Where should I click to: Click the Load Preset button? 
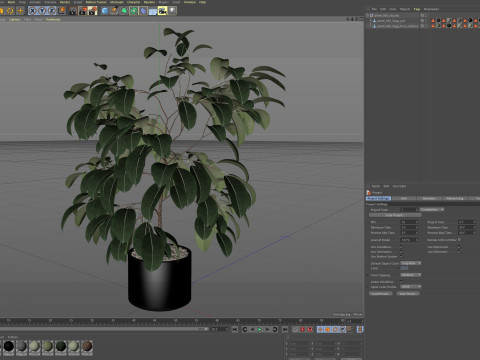[381, 293]
